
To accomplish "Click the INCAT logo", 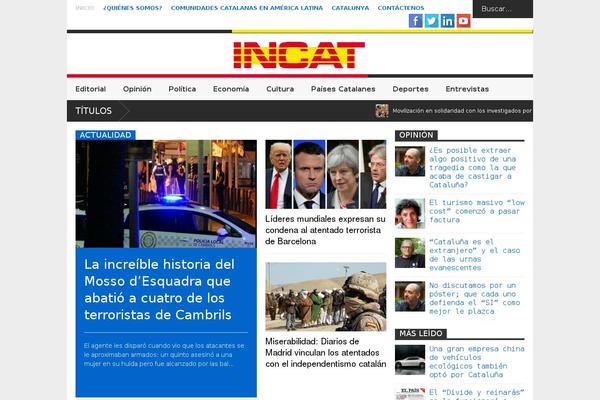I will (299, 55).
